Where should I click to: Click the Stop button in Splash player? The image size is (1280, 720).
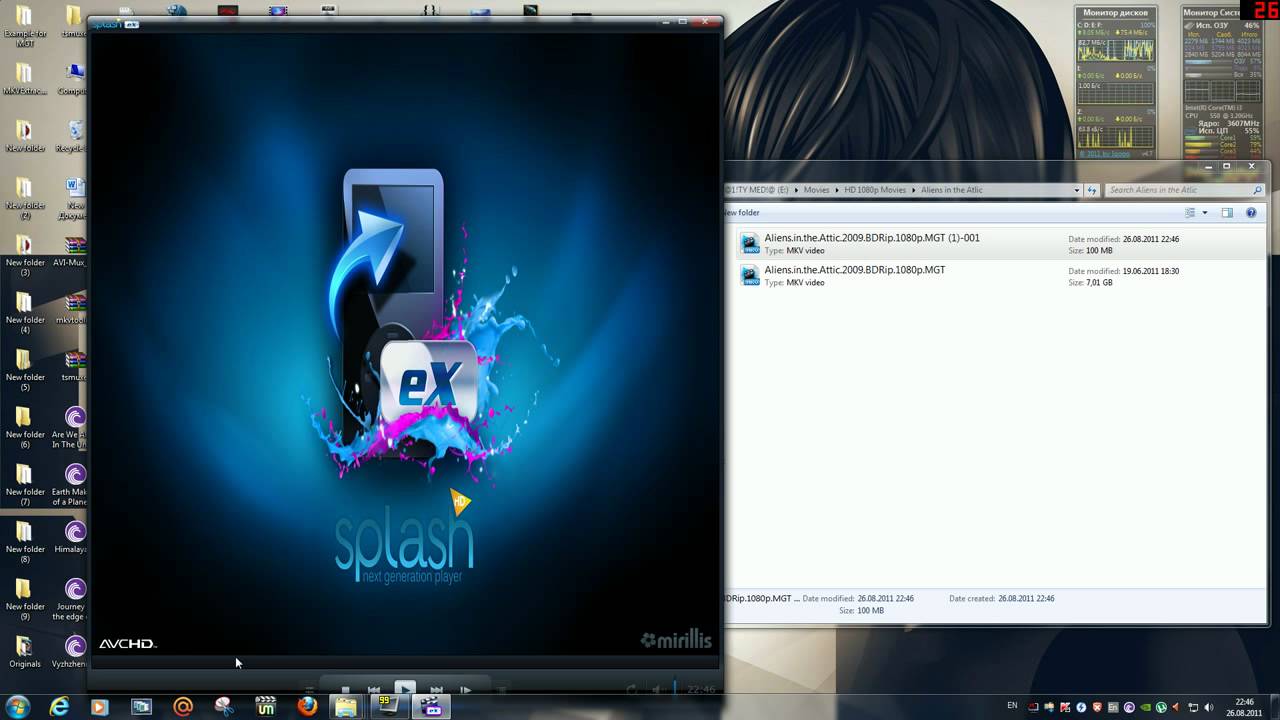pos(346,689)
